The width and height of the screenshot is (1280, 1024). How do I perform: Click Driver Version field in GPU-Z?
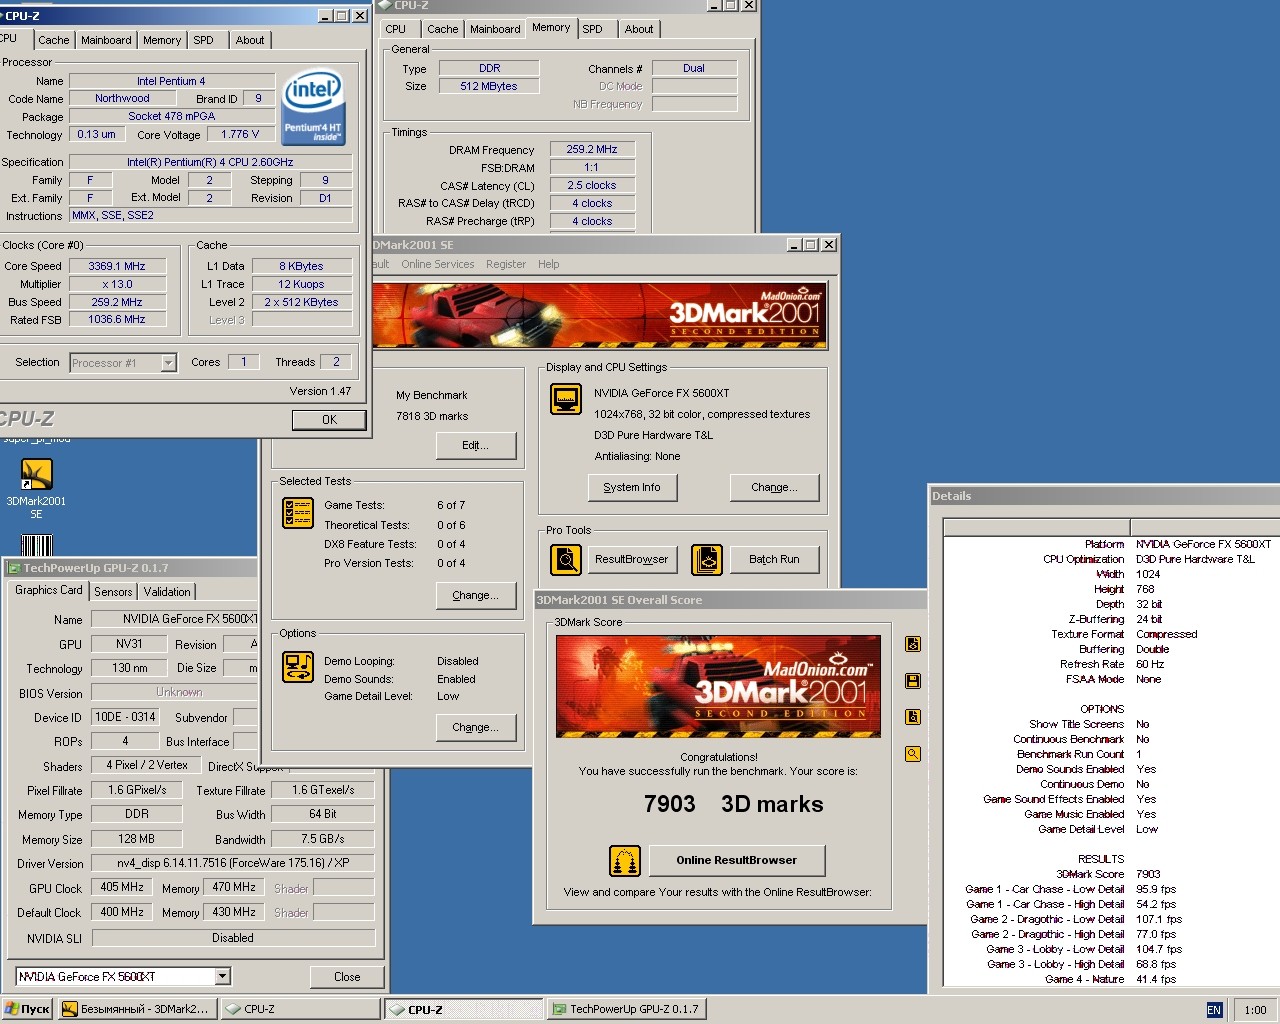(233, 863)
